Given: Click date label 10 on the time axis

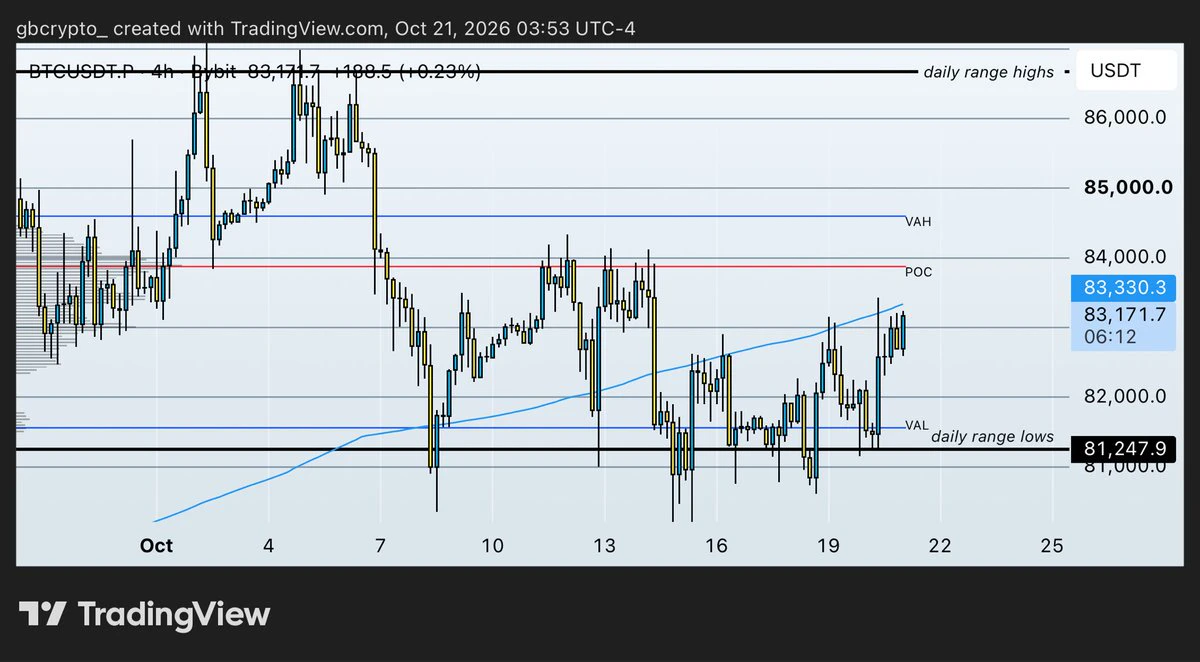Looking at the screenshot, I should tap(491, 545).
